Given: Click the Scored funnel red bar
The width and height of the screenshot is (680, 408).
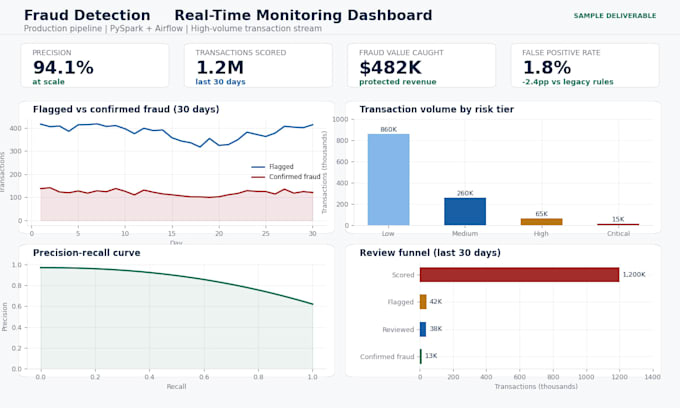Looking at the screenshot, I should click(520, 275).
